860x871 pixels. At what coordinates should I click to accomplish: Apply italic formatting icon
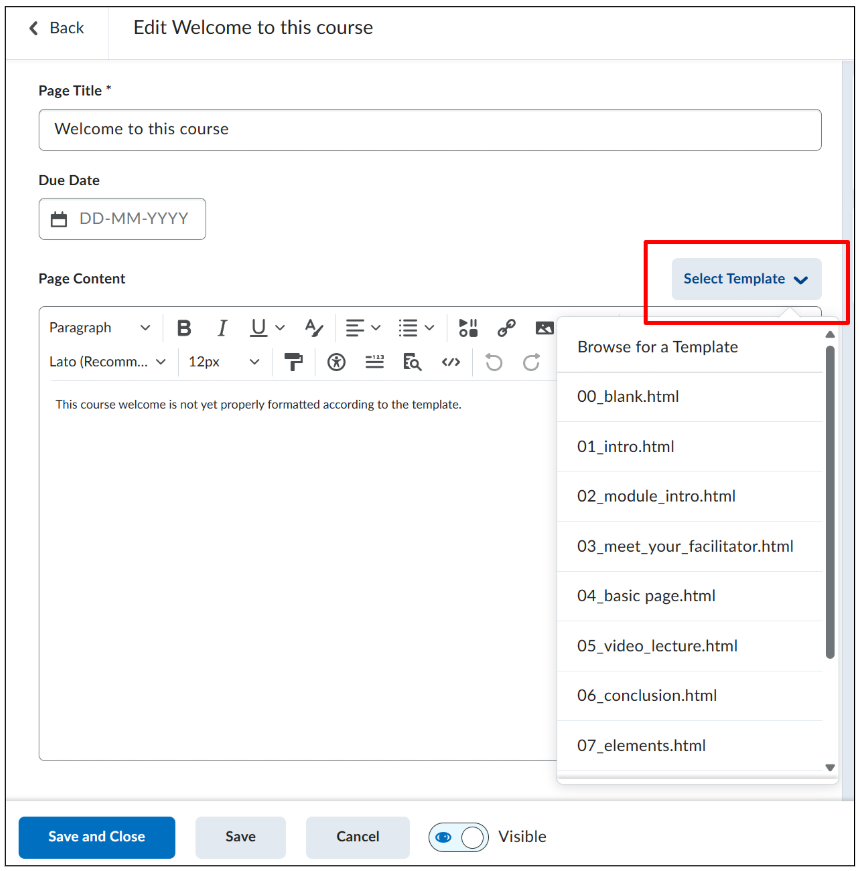click(222, 328)
